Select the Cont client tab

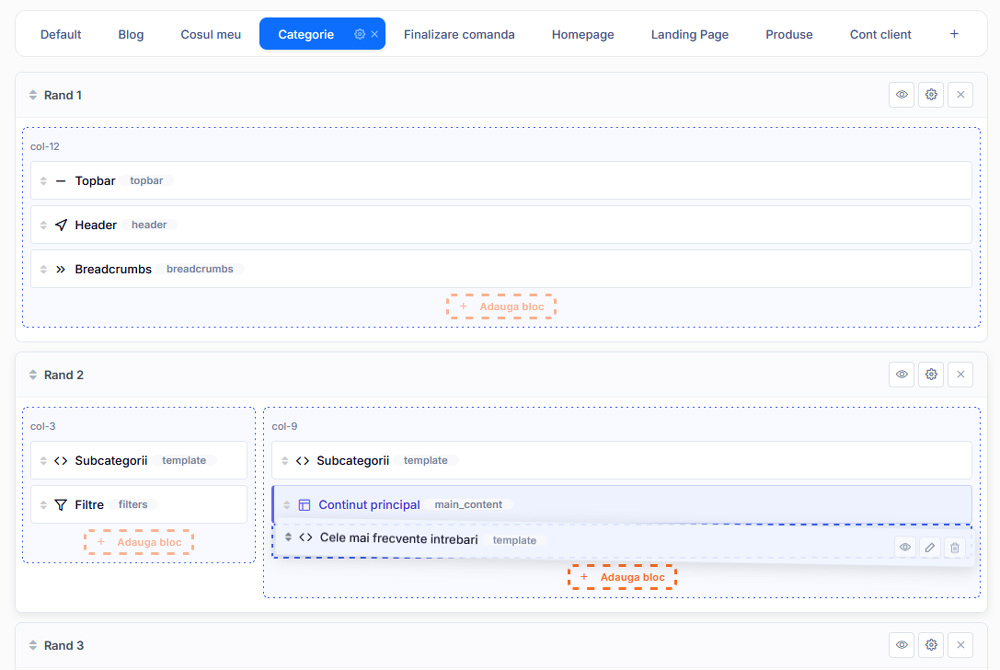[880, 34]
